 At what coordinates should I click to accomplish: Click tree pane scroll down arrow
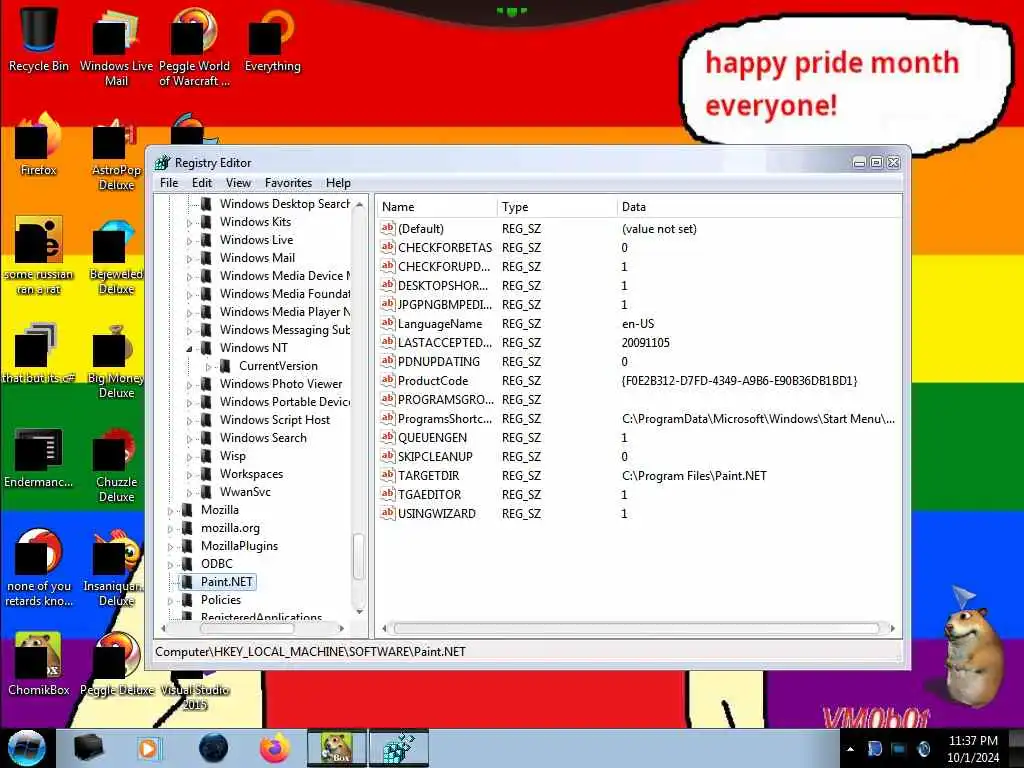(x=359, y=611)
